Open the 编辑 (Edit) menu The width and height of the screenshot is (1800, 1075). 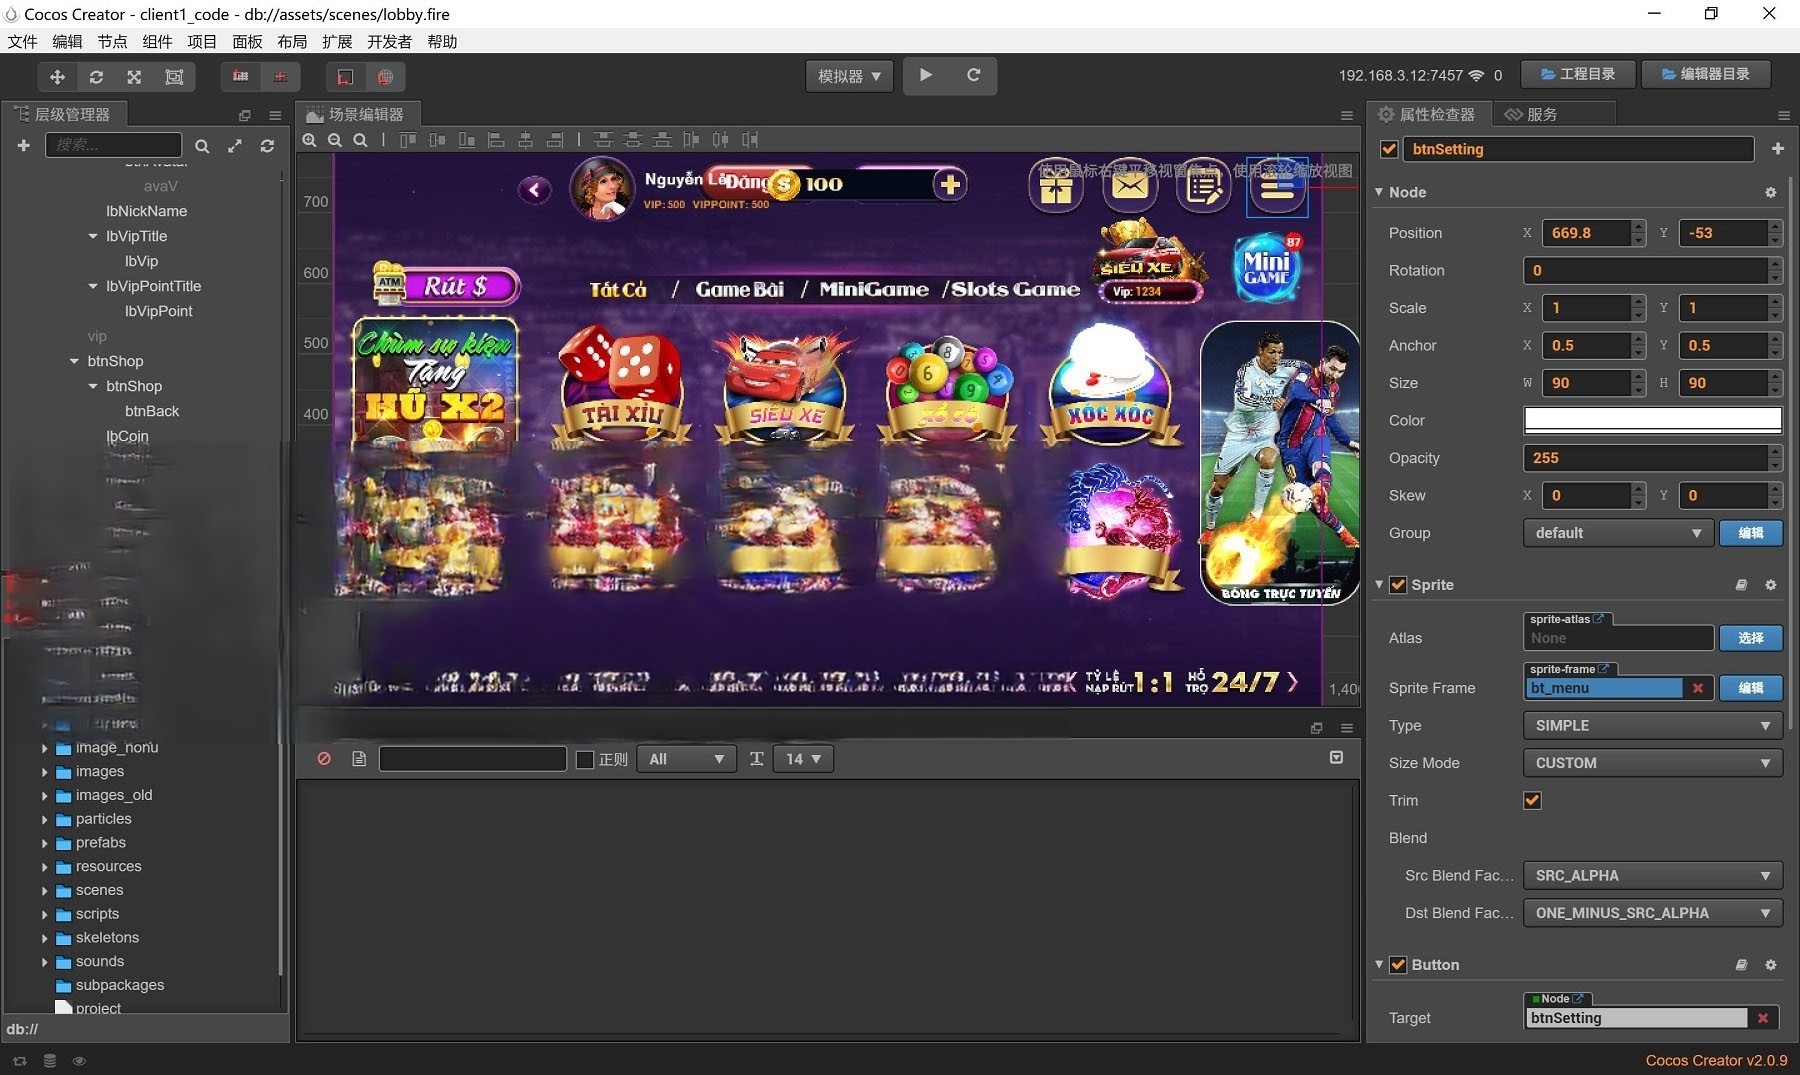[x=67, y=41]
